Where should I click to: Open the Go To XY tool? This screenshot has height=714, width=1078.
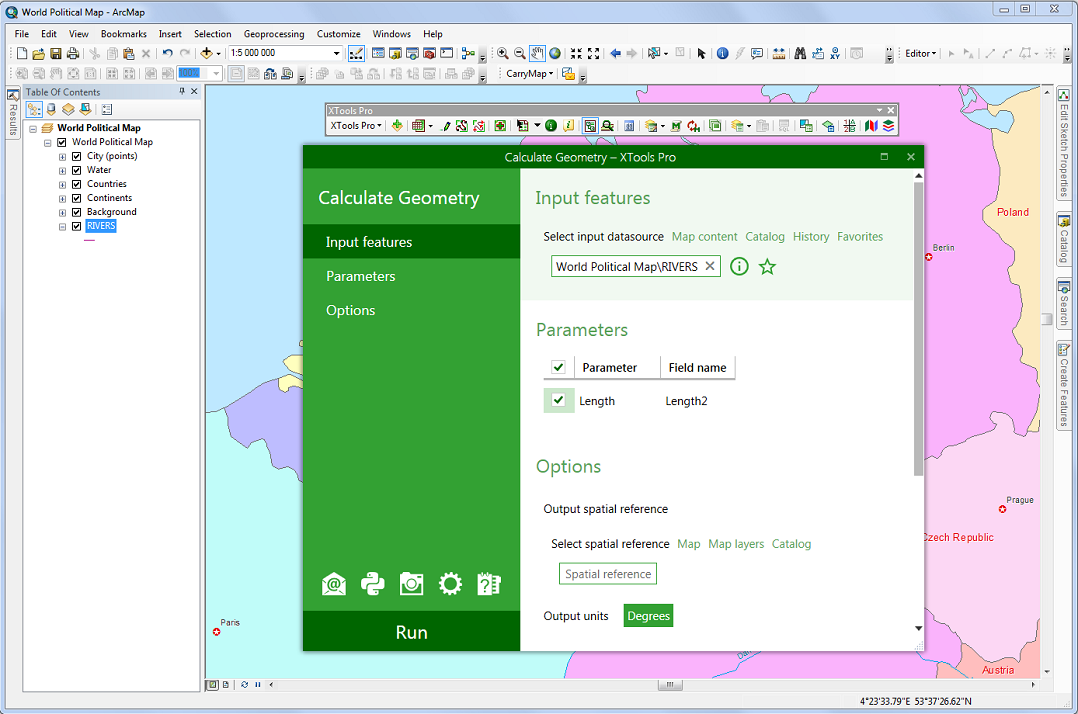click(835, 54)
